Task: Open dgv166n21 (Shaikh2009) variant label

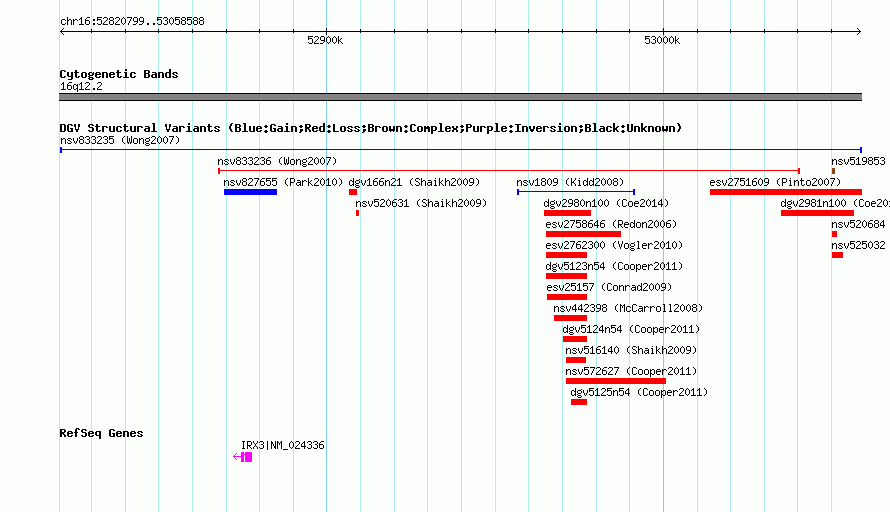Action: click(x=414, y=182)
